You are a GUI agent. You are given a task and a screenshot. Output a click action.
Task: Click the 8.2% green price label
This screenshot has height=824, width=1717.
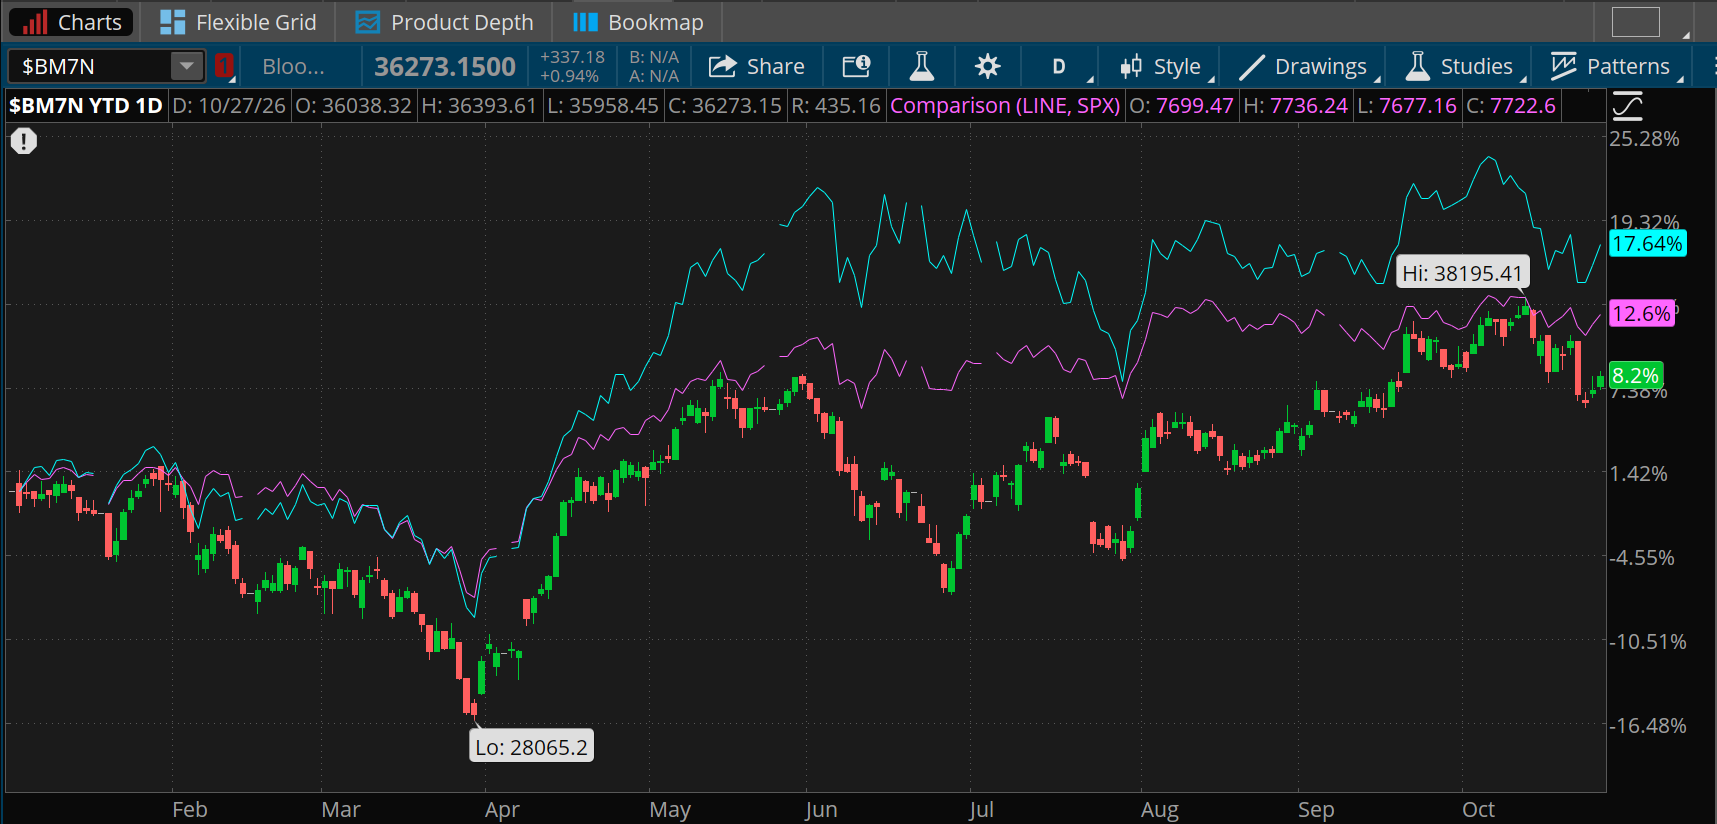tap(1636, 375)
